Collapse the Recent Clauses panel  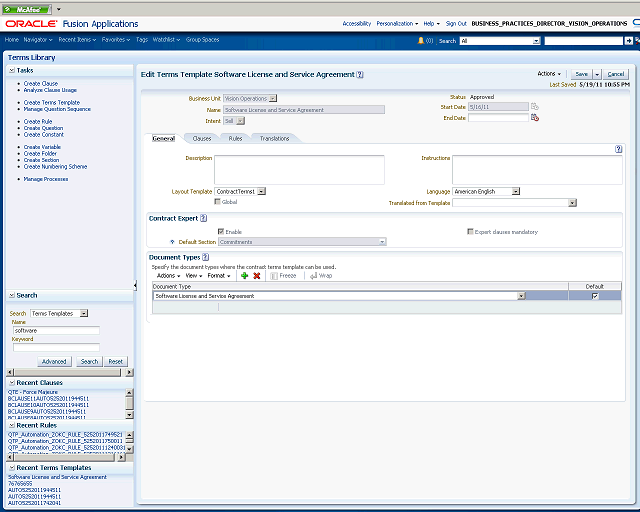(12, 383)
